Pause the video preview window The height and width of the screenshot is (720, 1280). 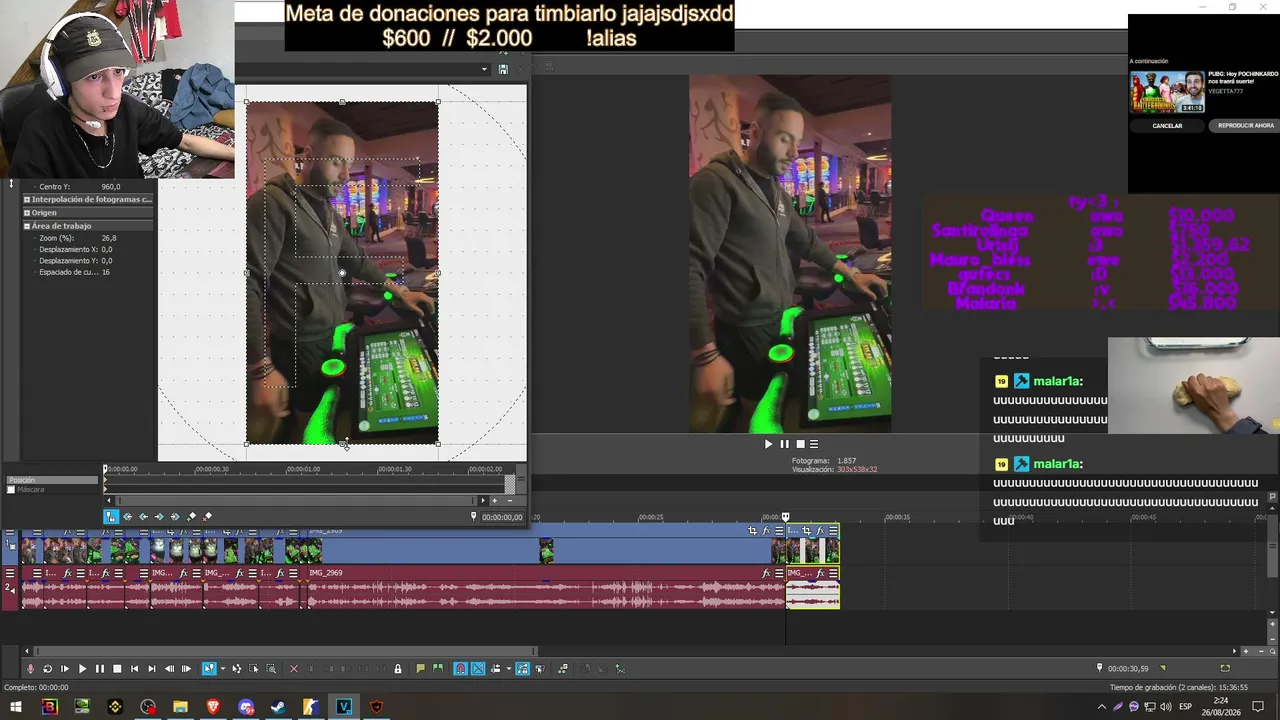coord(784,444)
